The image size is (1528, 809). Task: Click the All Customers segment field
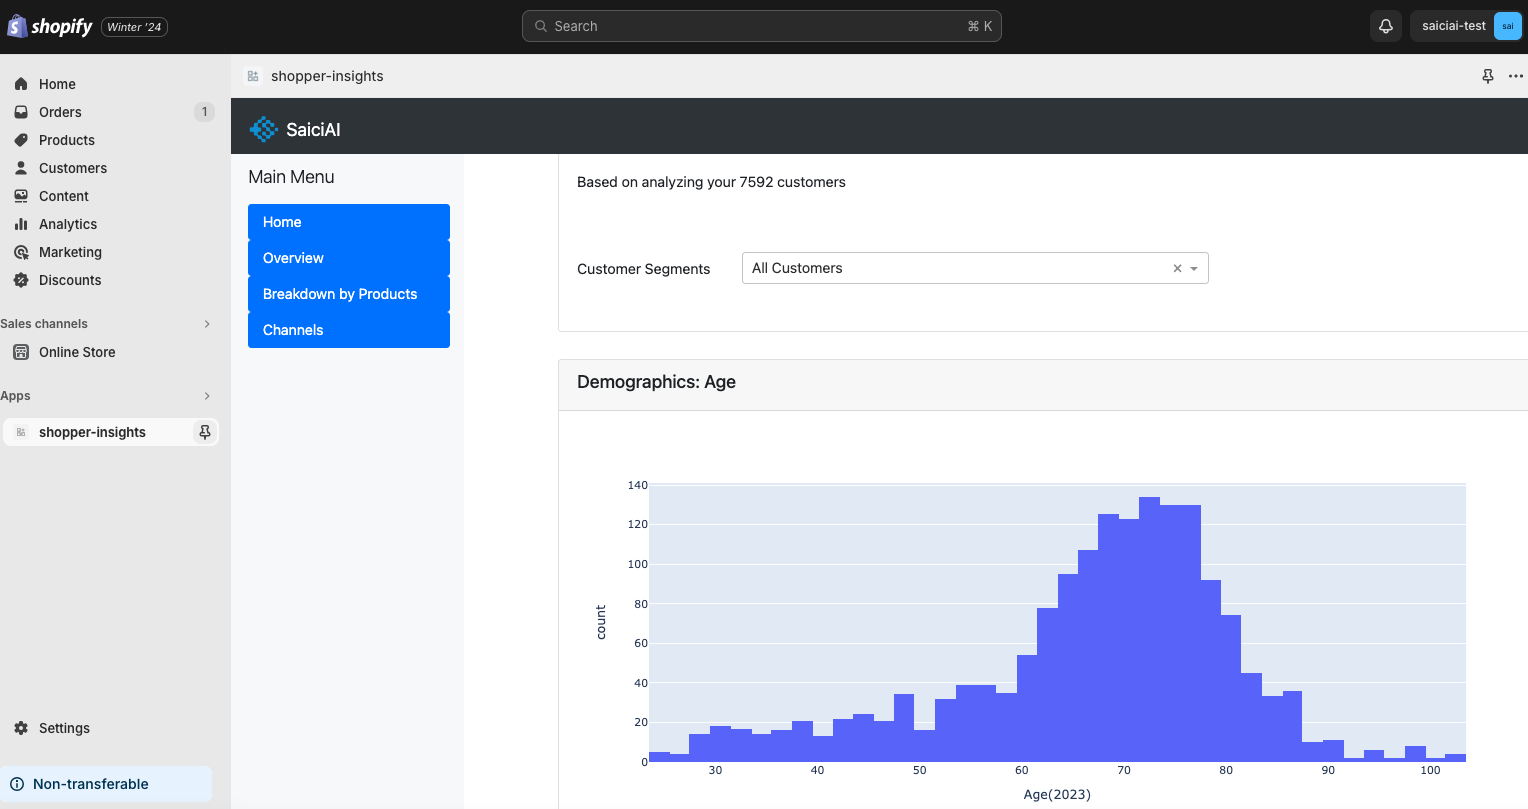click(x=975, y=268)
